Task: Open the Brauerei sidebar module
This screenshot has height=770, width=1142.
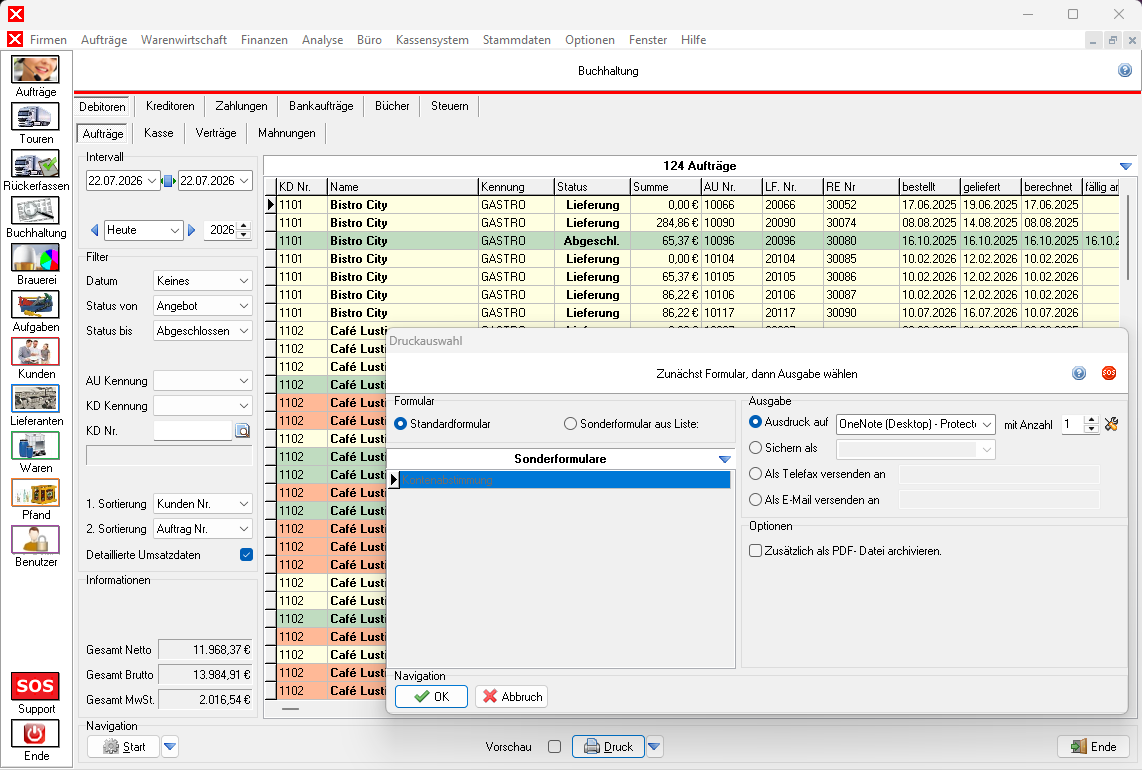Action: (35, 264)
